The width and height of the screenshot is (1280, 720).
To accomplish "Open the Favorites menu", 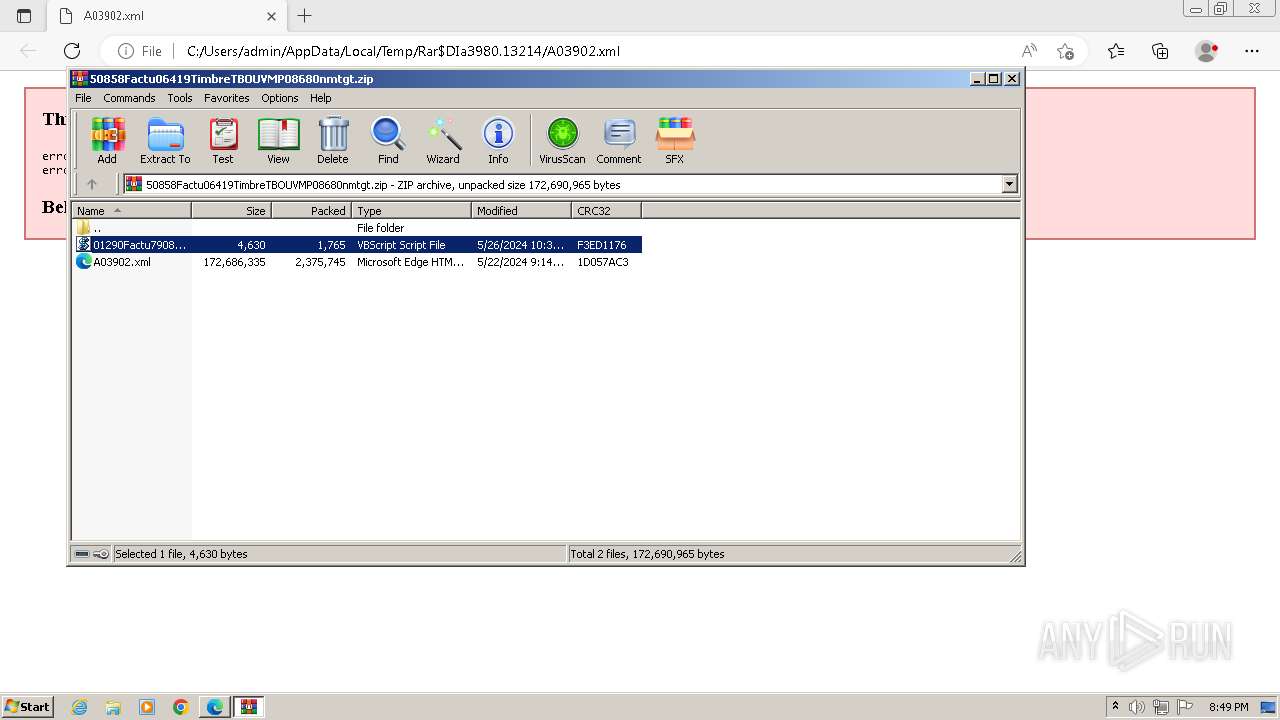I will click(227, 98).
